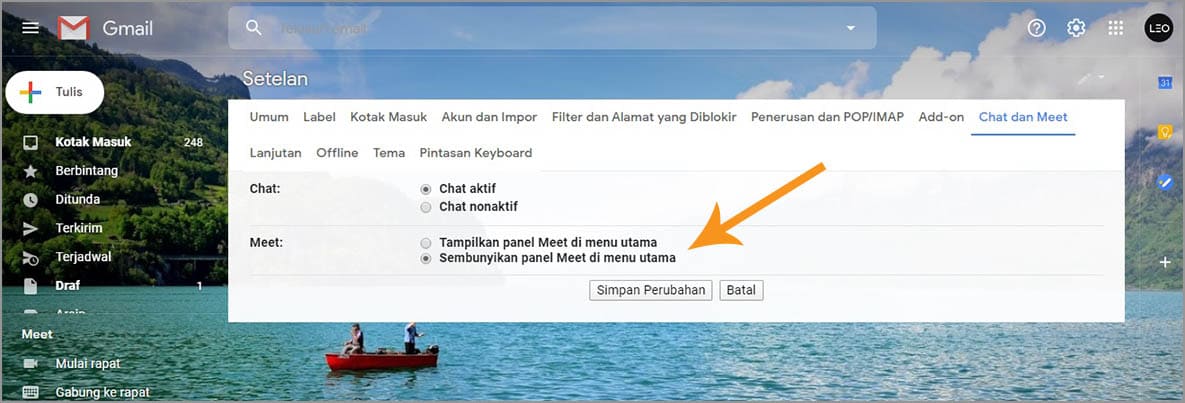Open the Pintasan Keyboard tab
The image size is (1185, 403).
pos(475,153)
